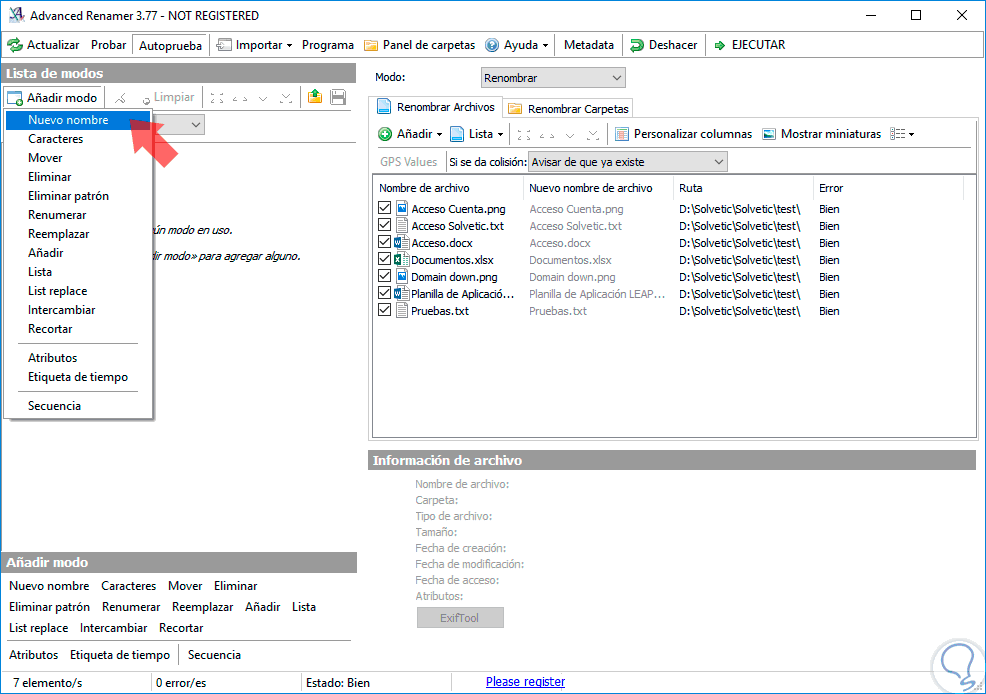Click the load mode list icon

point(315,97)
